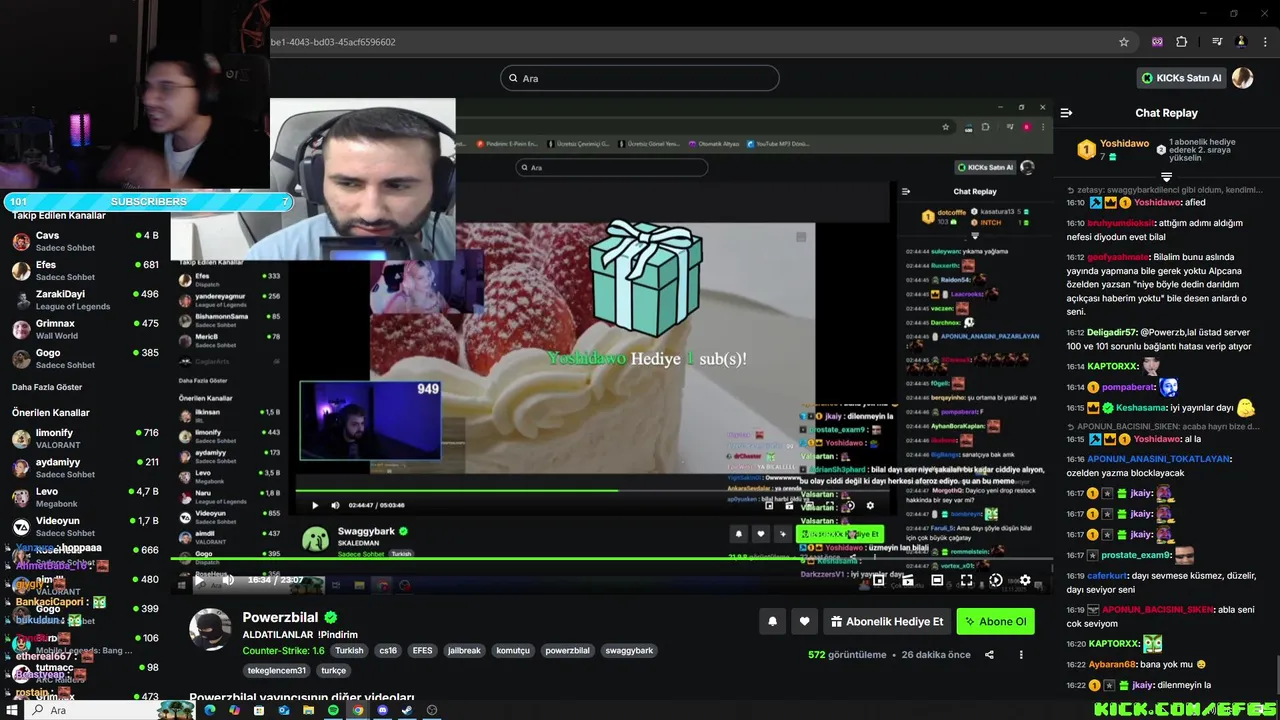1280x720 pixels.
Task: Bookmark this page with the star icon
Action: 1124,42
